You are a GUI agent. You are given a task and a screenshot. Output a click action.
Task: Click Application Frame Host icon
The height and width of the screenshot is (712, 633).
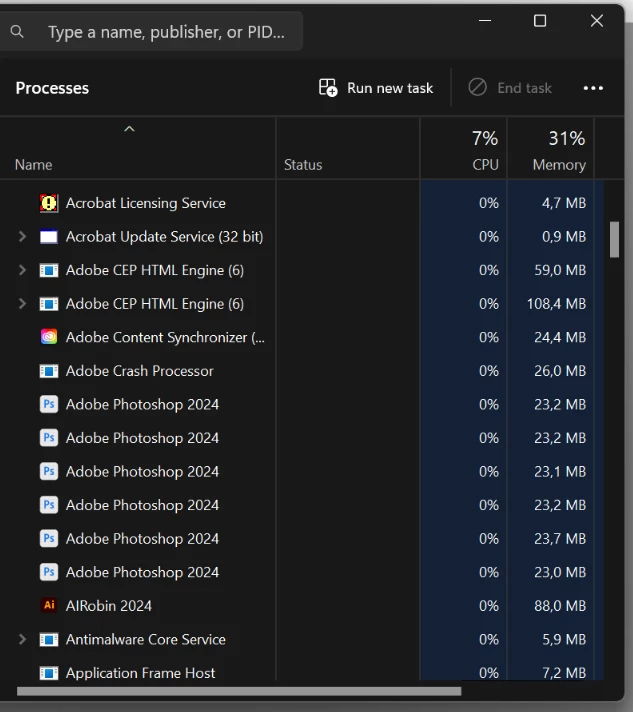pos(49,673)
